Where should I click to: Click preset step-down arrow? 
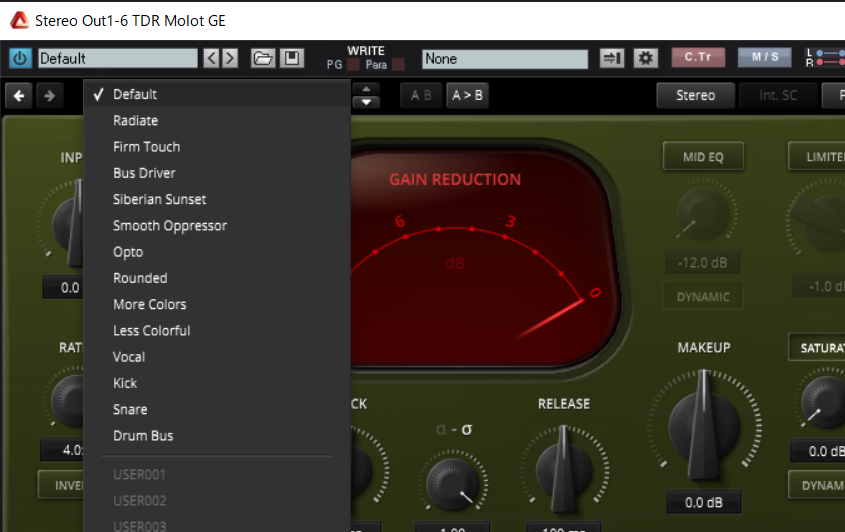pos(366,102)
